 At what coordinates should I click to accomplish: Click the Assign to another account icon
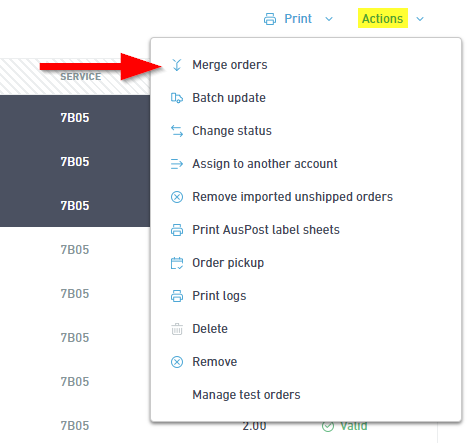(177, 164)
